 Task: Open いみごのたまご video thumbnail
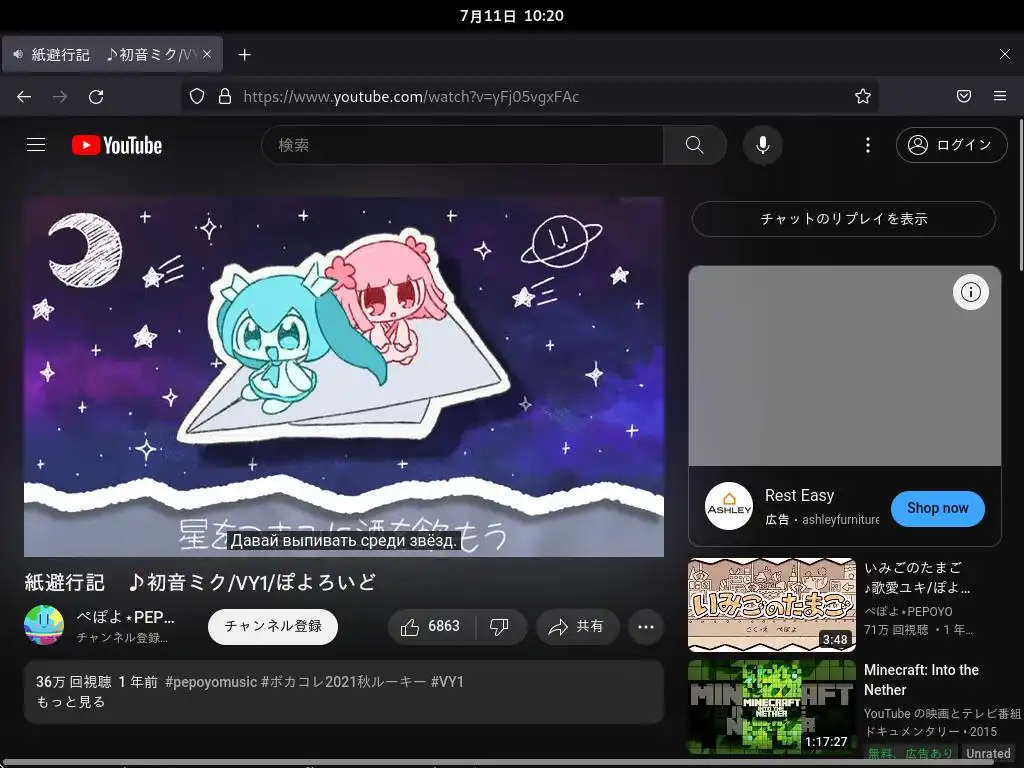[x=772, y=605]
